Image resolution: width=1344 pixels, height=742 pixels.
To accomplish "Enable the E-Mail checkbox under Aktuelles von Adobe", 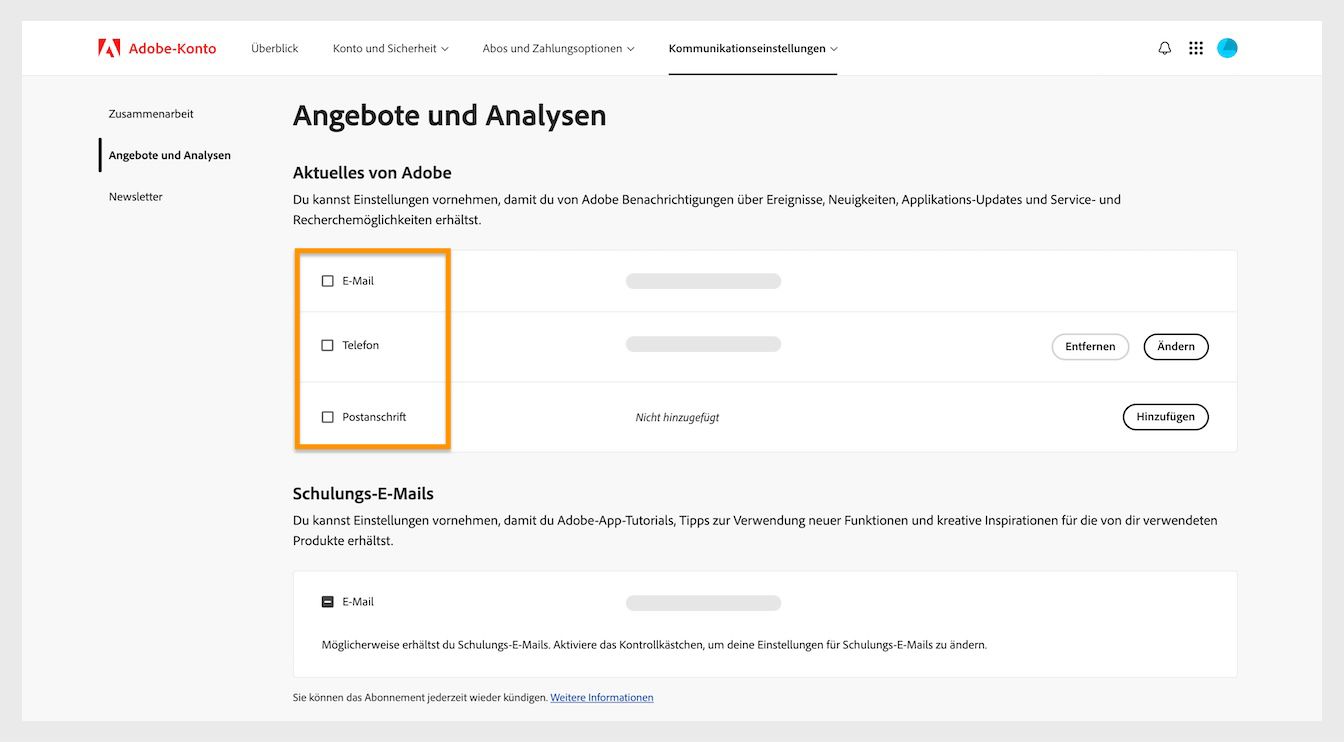I will click(x=327, y=281).
